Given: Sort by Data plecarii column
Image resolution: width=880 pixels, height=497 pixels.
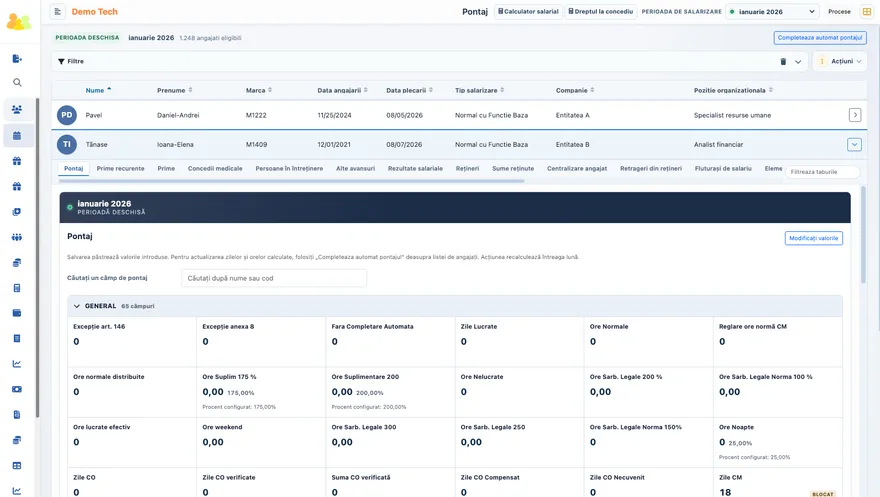Looking at the screenshot, I should (x=431, y=90).
